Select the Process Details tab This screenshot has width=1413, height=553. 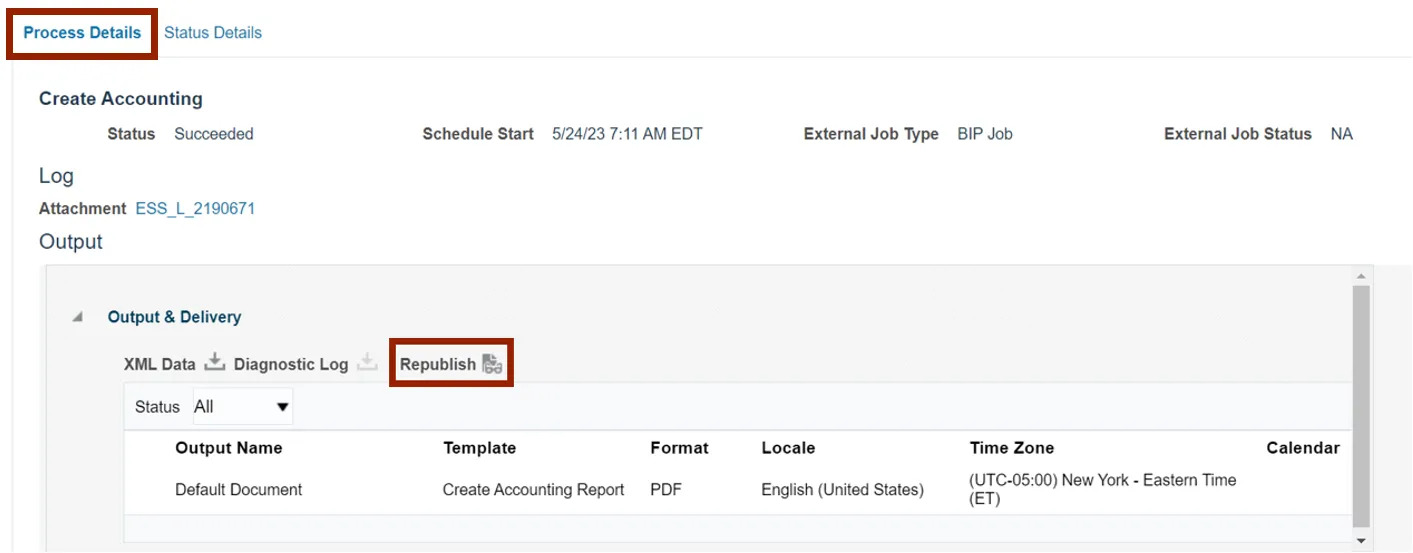point(82,33)
